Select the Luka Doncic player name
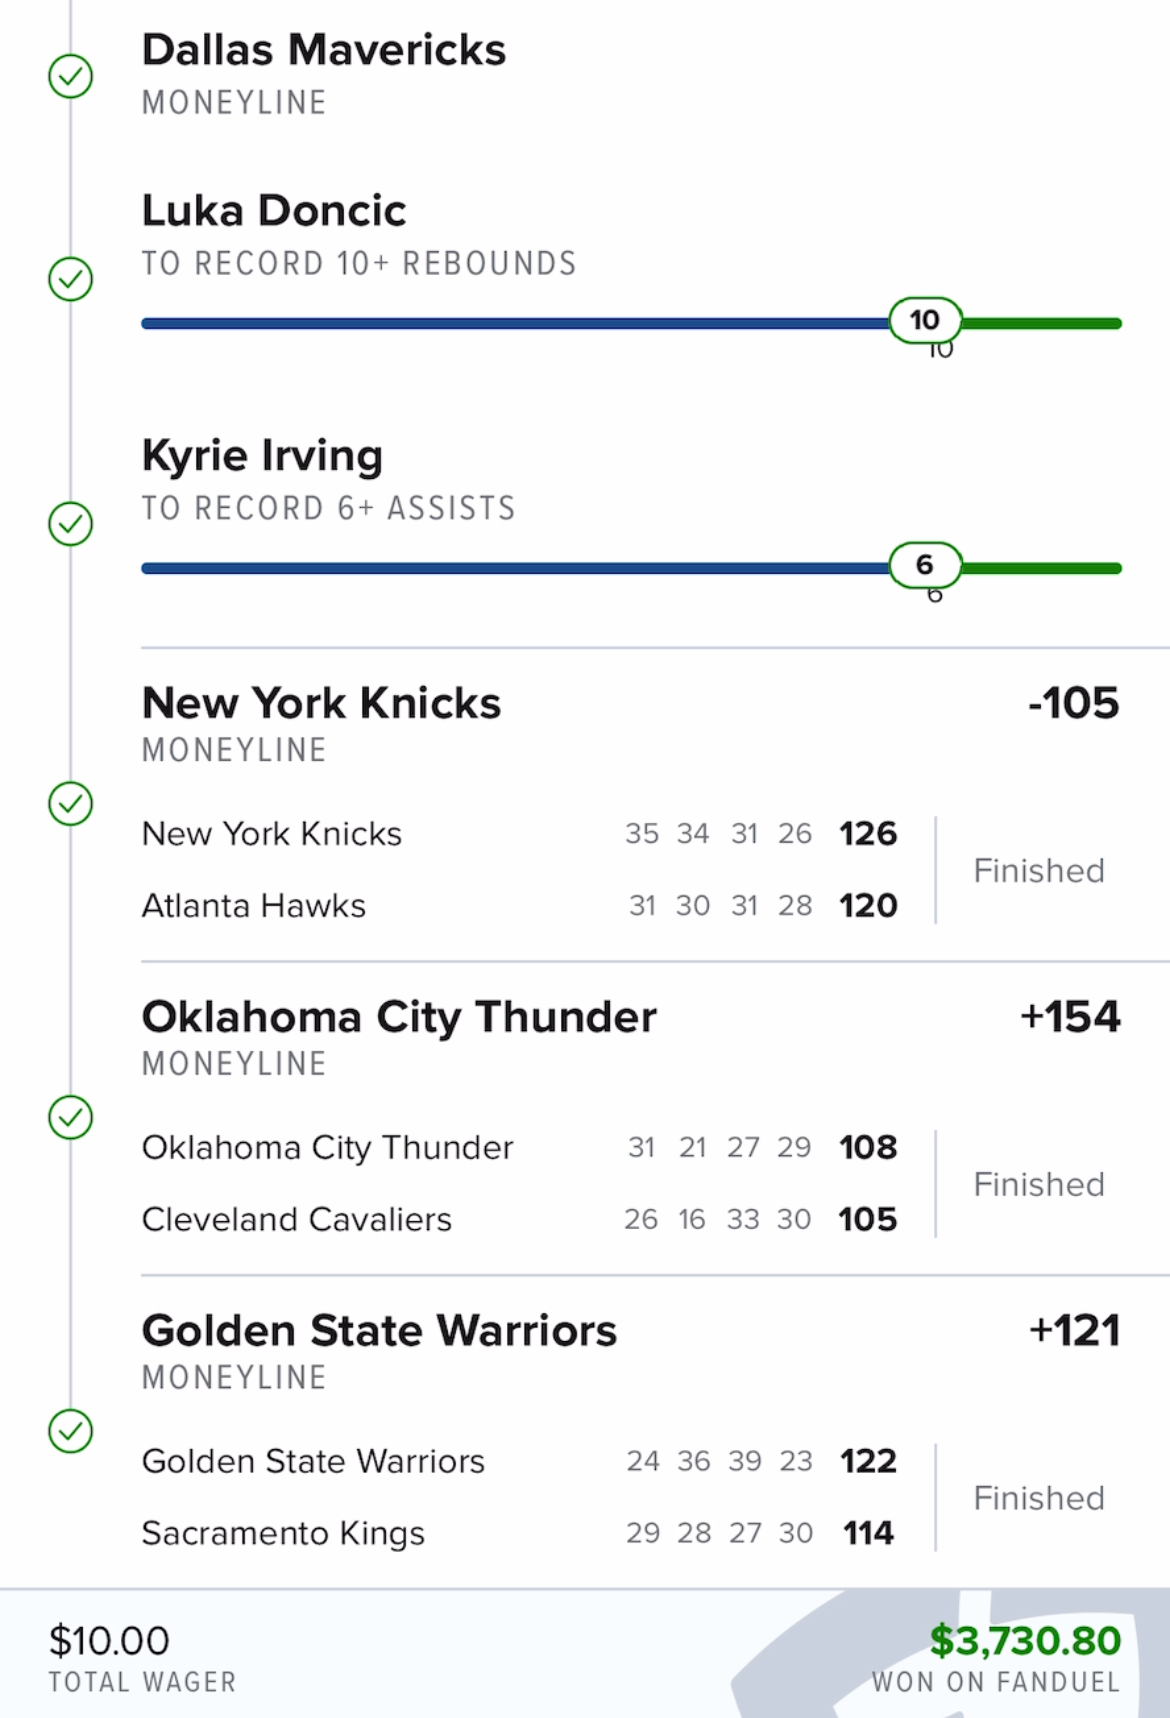Screen dimensions: 1170x1718 pos(274,211)
